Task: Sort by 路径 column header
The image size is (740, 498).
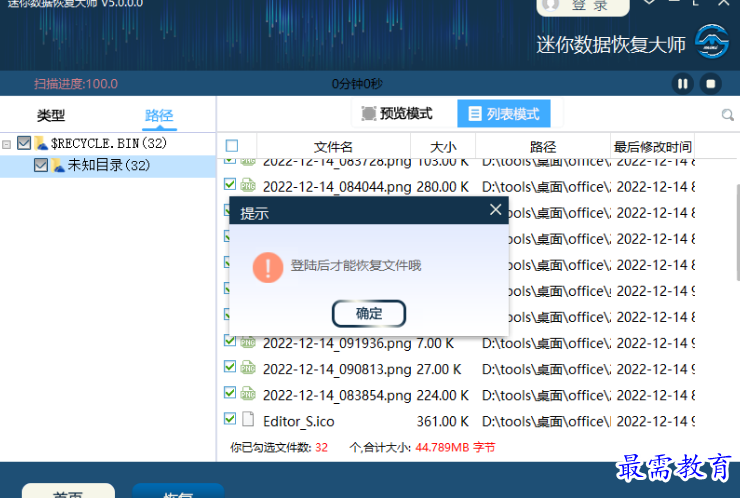Action: 543,147
